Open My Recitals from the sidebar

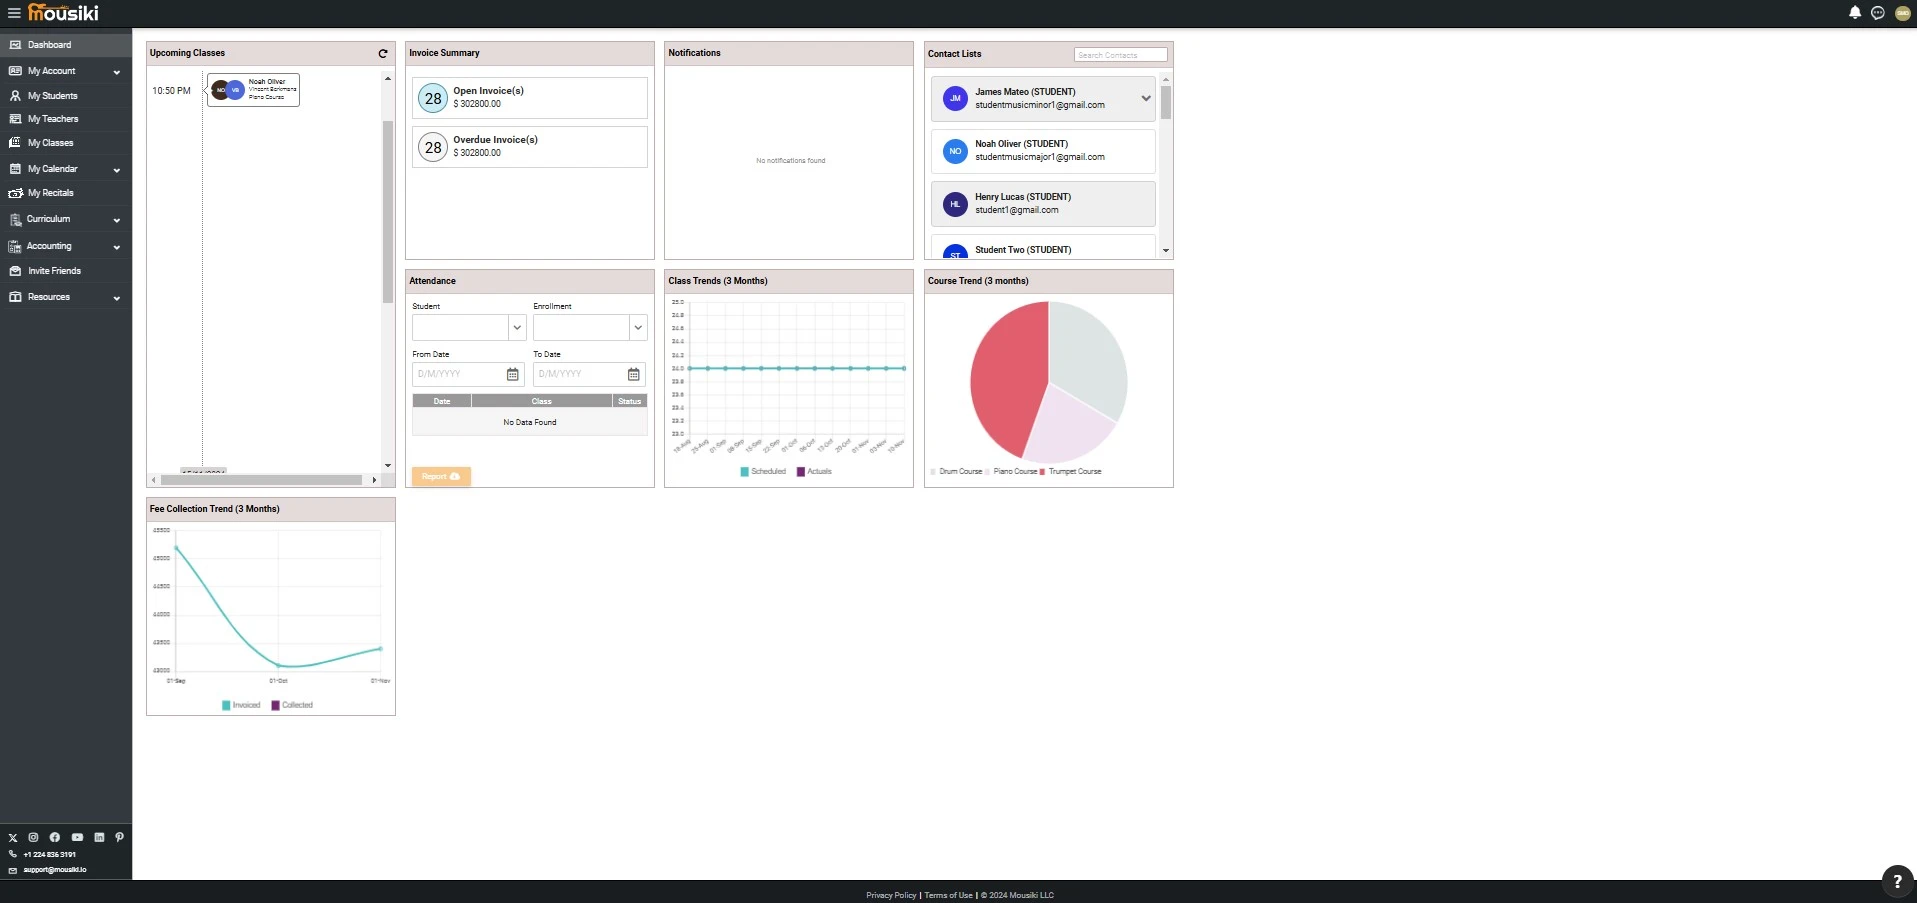[50, 193]
